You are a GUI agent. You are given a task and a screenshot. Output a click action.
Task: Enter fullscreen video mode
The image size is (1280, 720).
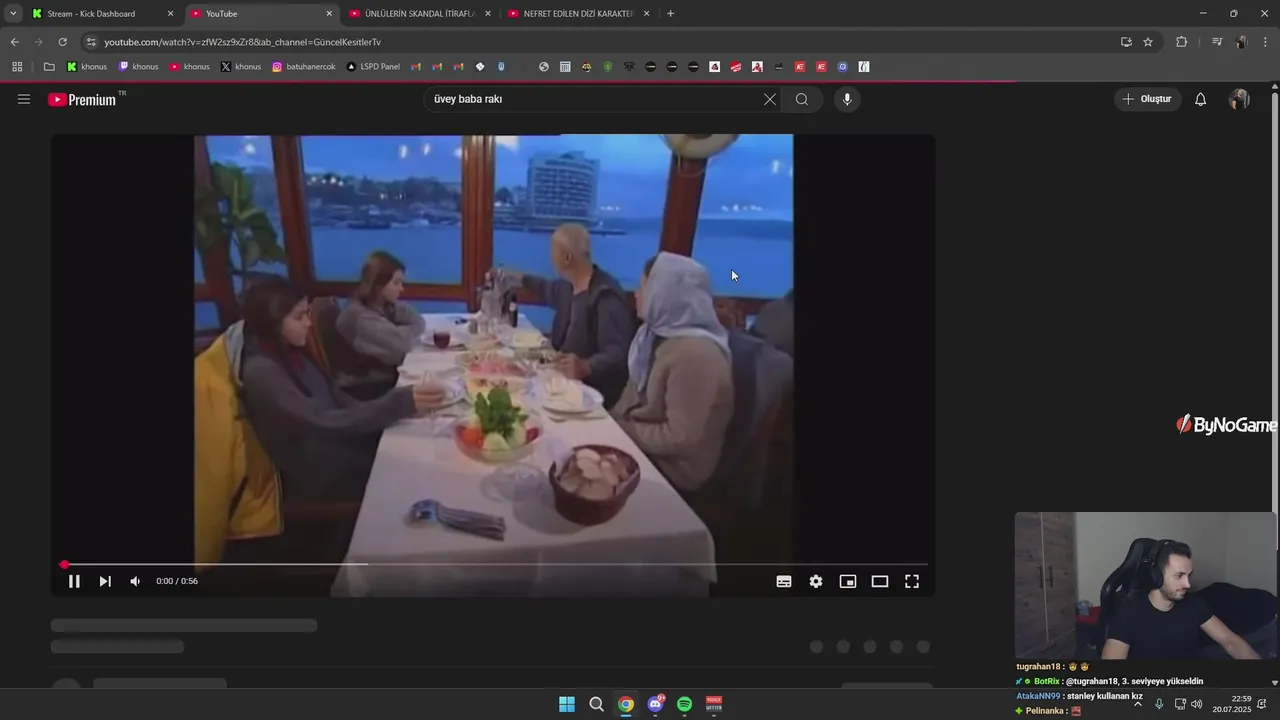[912, 581]
